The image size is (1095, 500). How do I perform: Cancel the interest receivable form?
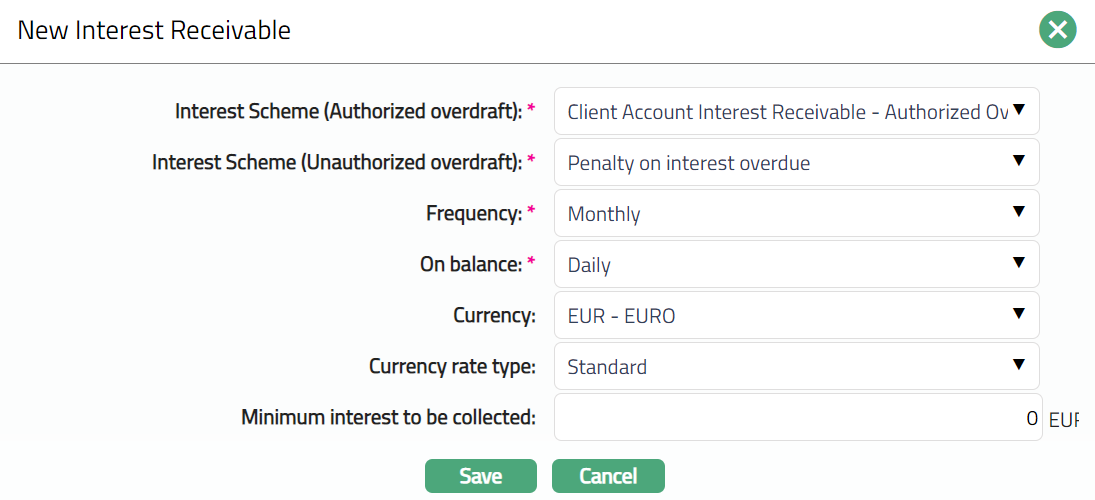point(608,476)
